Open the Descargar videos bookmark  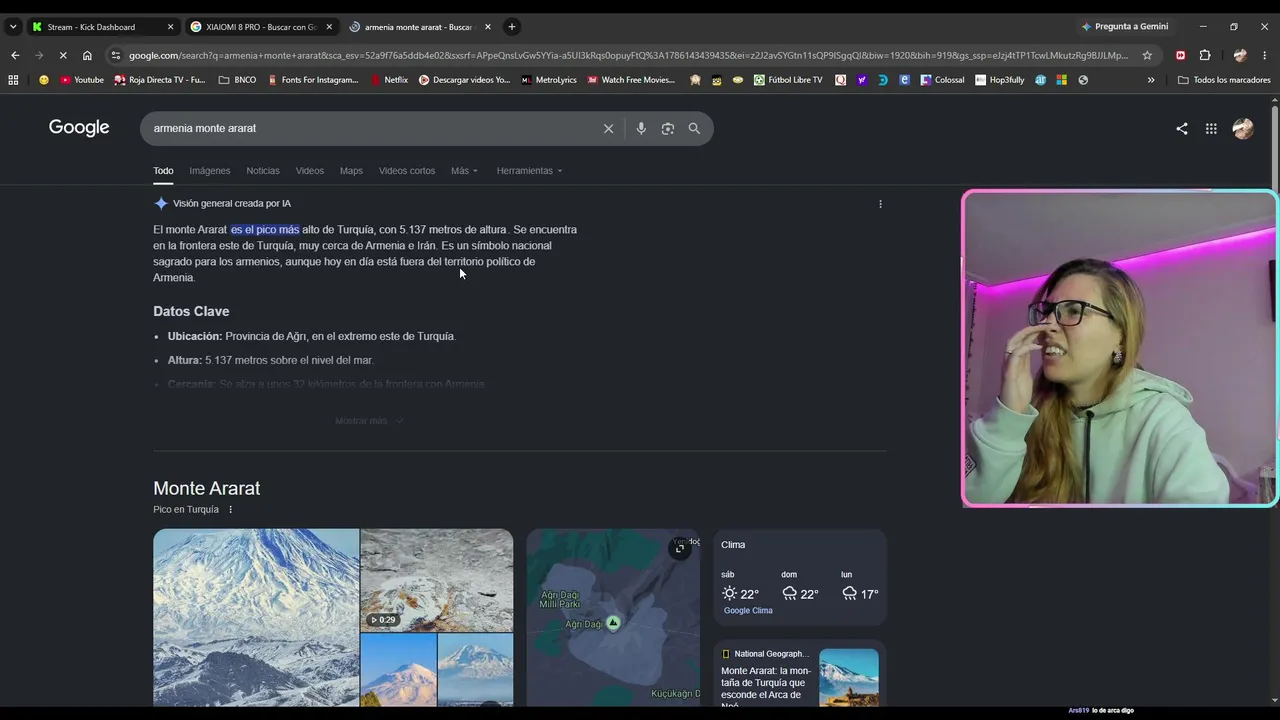coord(464,80)
